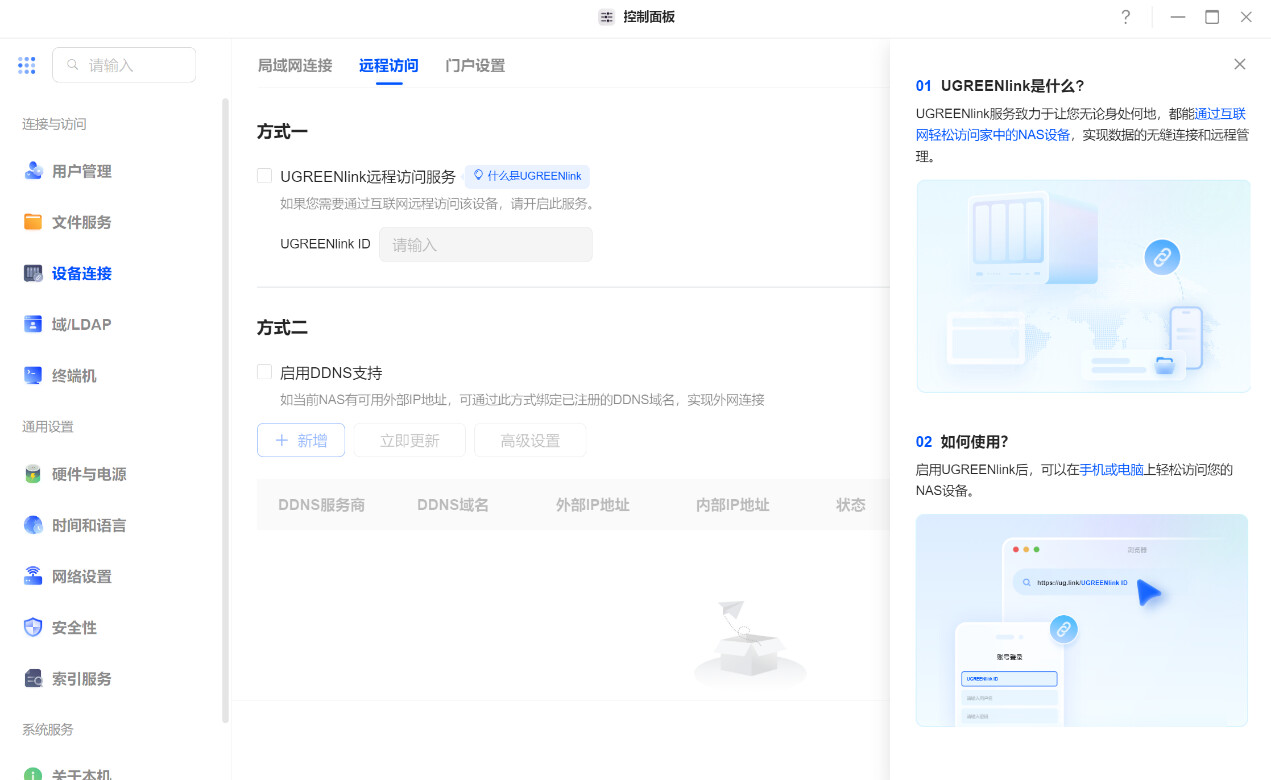Select 域/LDAP in the sidebar
This screenshot has width=1271, height=780.
pyautogui.click(x=81, y=324)
